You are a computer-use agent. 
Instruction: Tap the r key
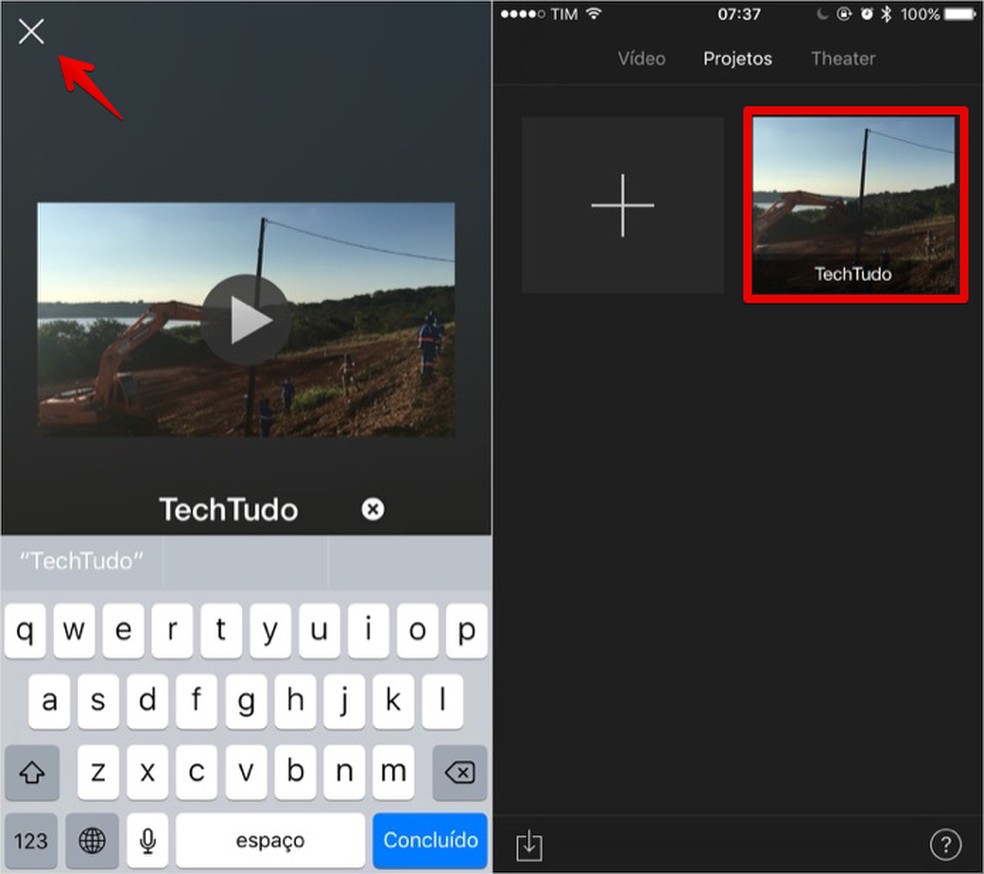(x=172, y=631)
